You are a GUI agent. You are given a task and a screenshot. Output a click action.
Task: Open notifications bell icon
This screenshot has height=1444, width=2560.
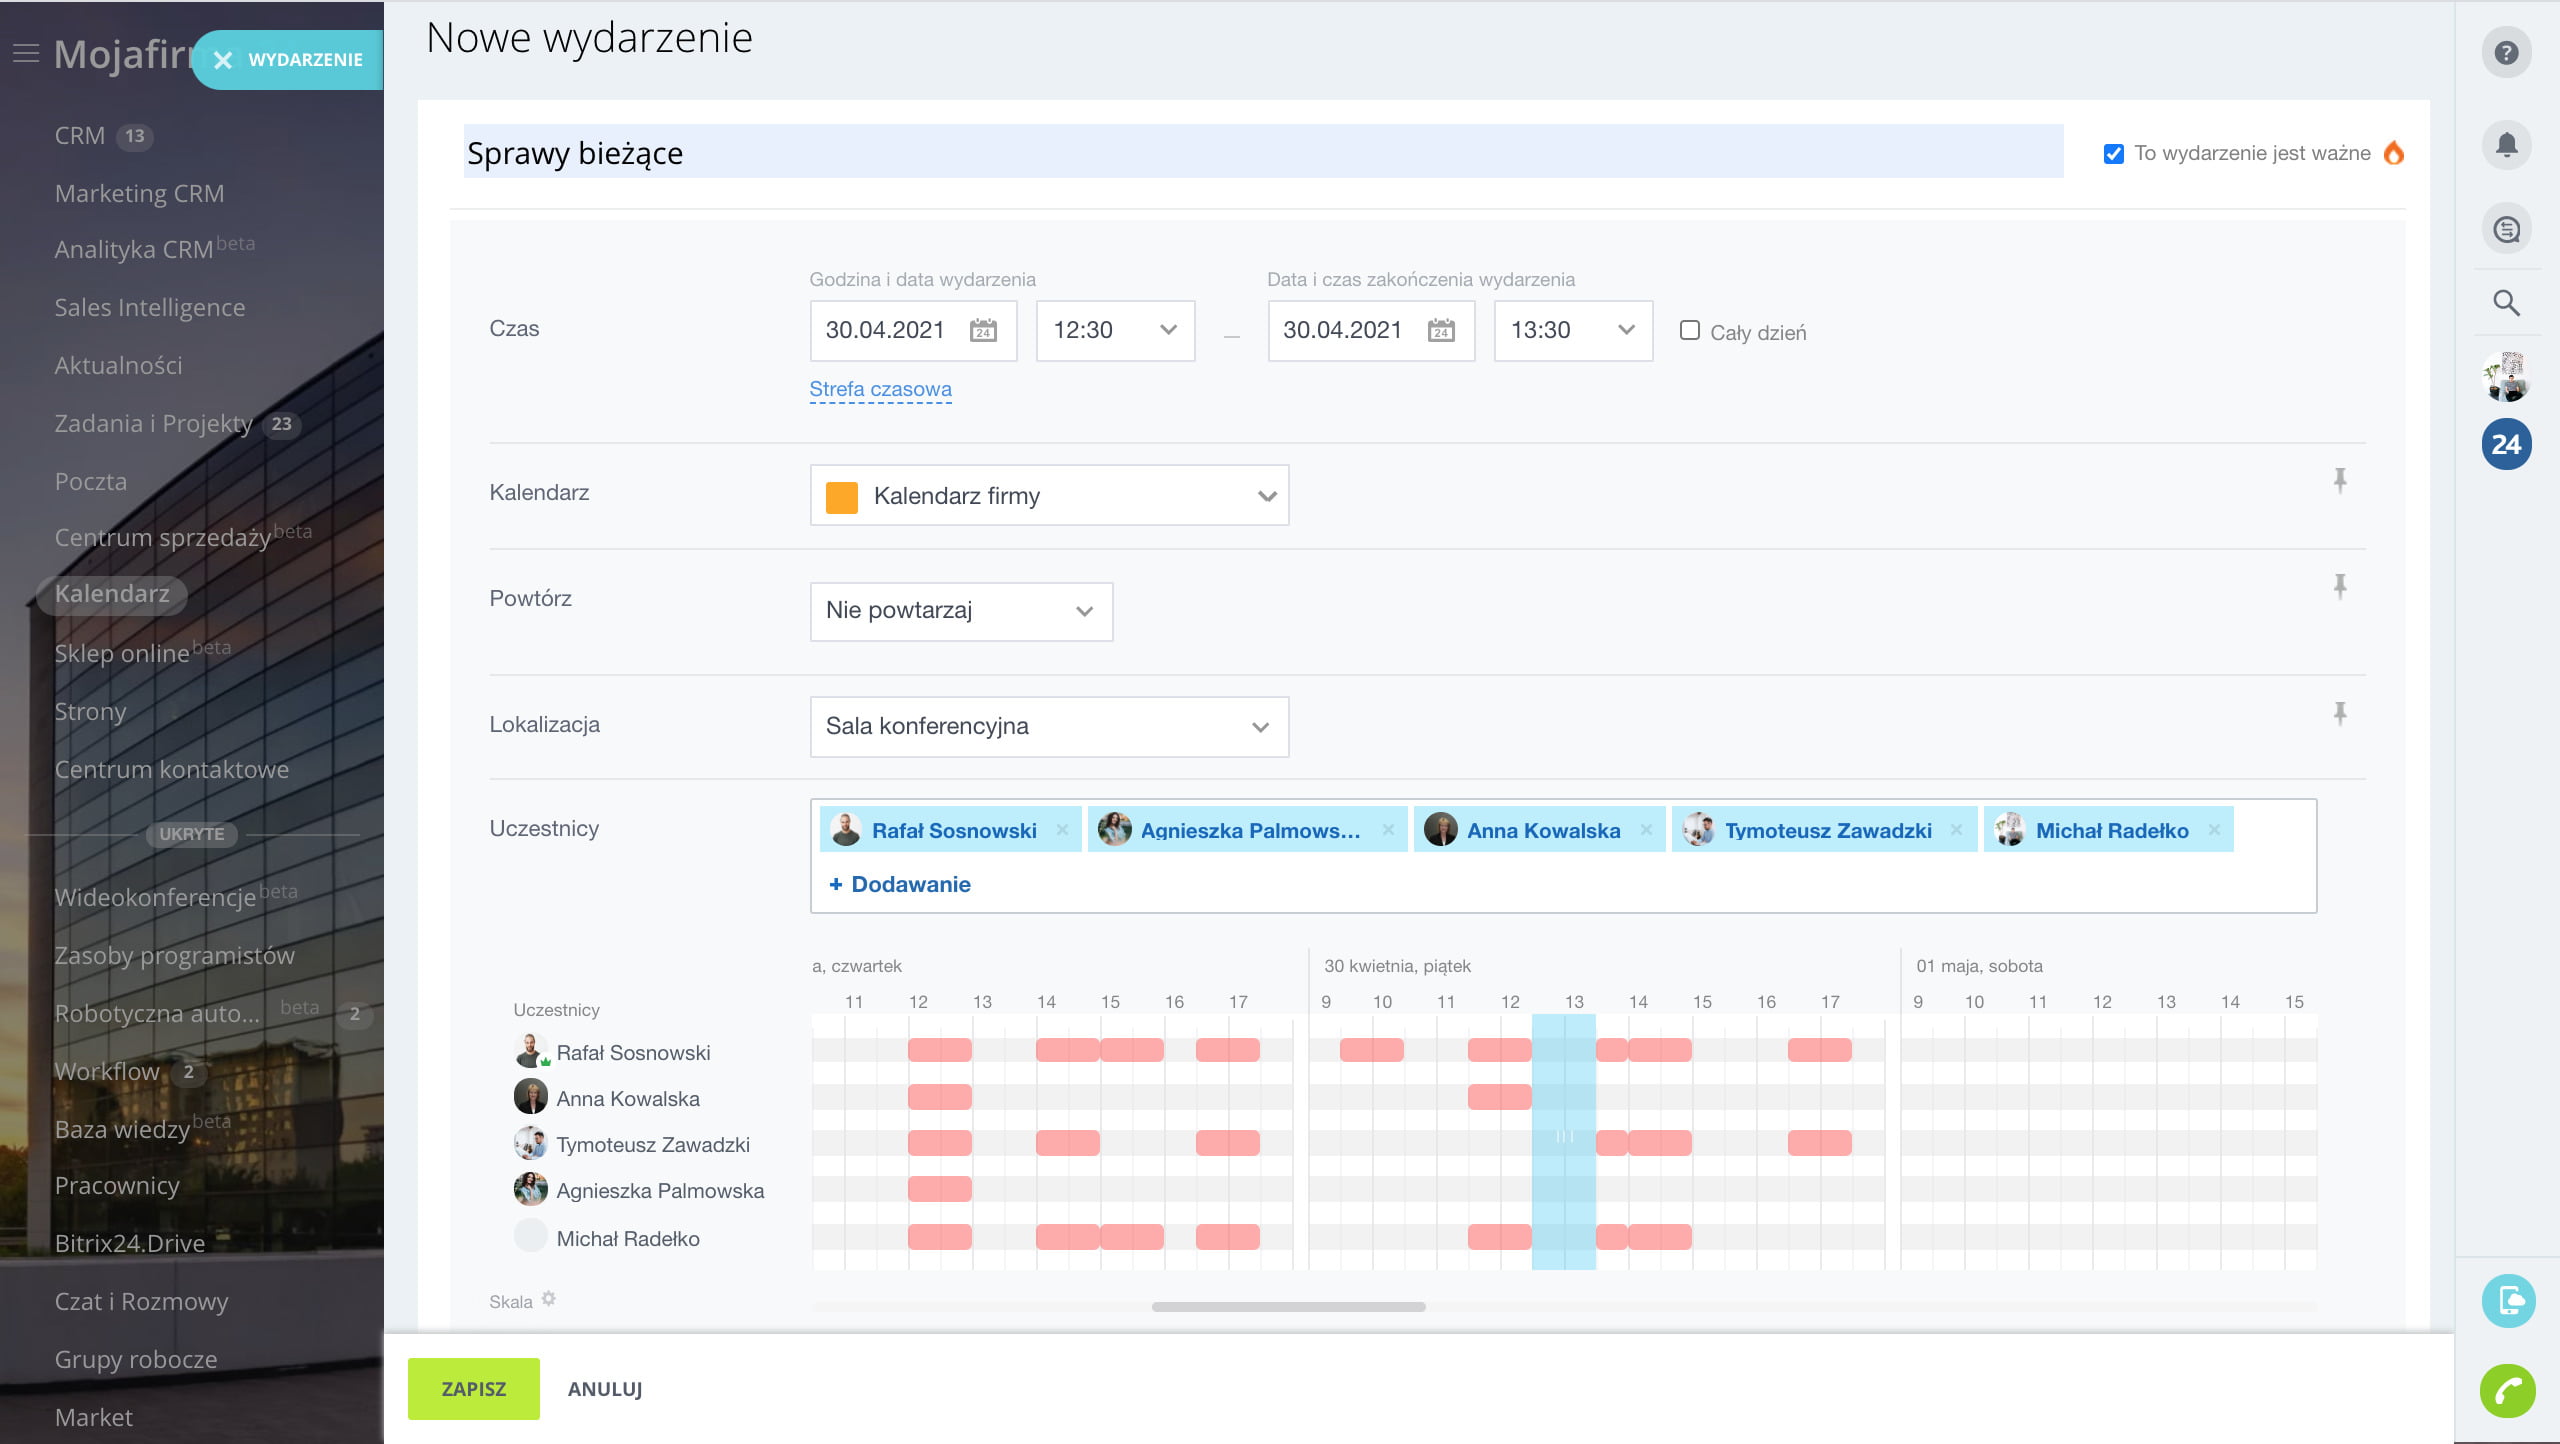pyautogui.click(x=2506, y=146)
